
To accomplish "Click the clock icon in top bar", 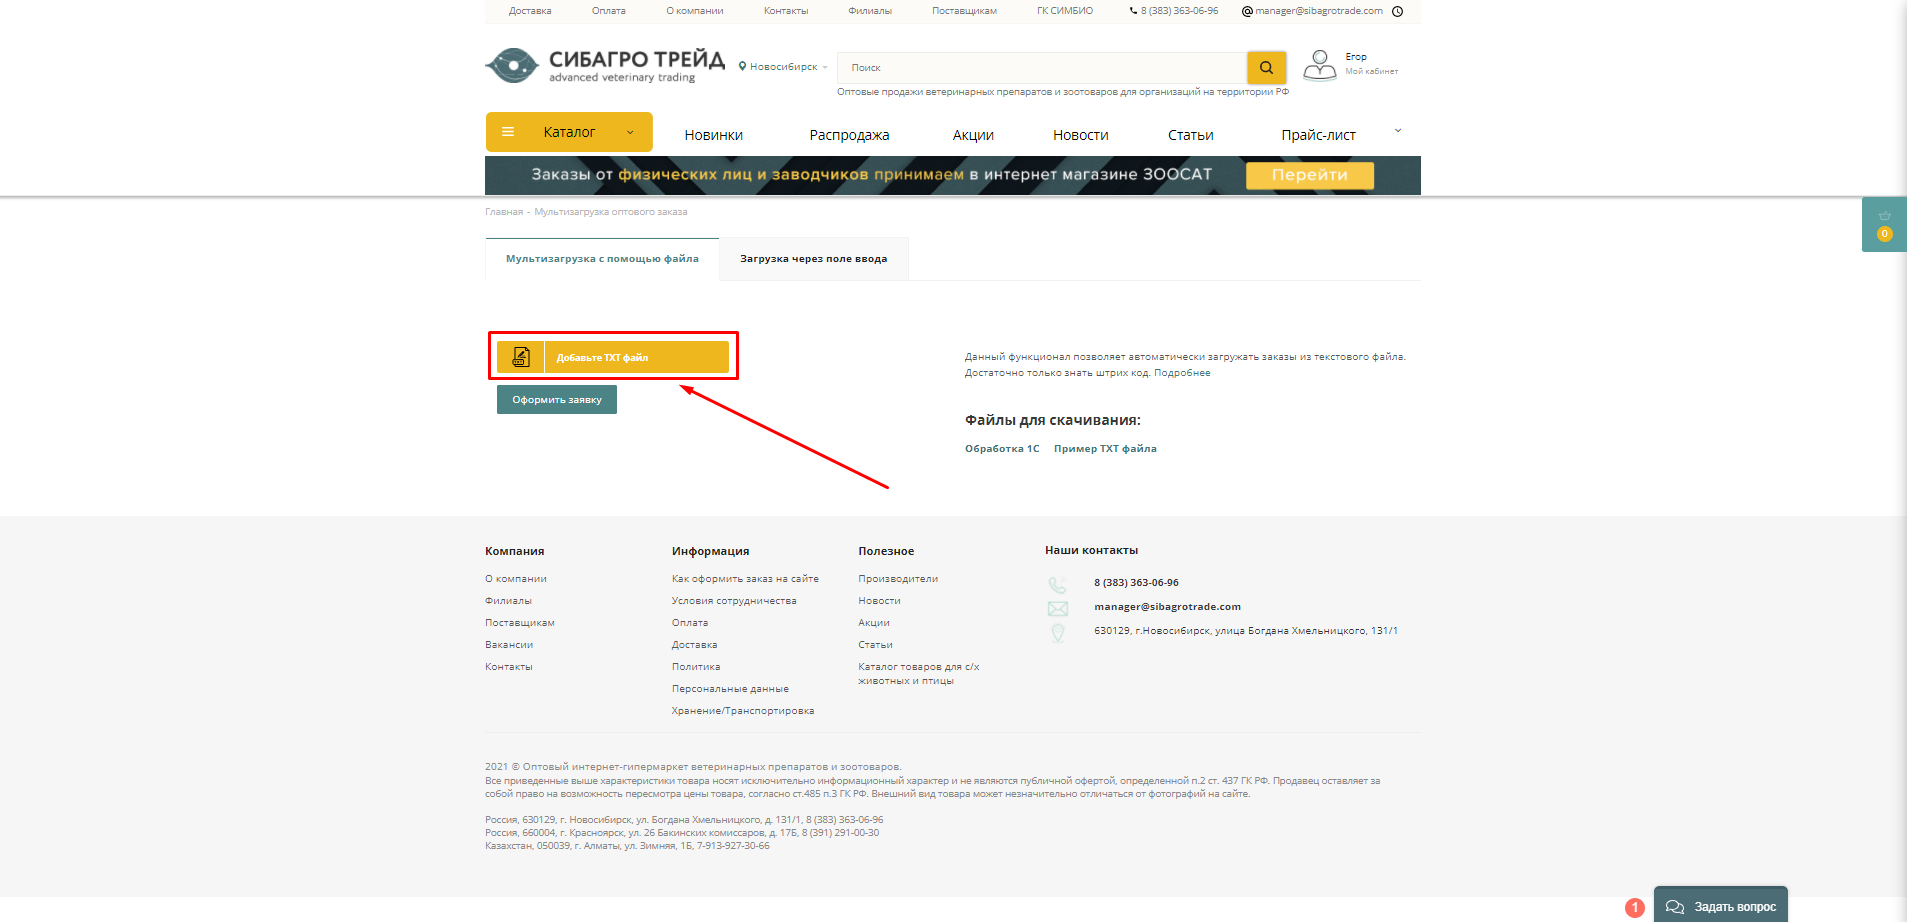I will [1397, 11].
